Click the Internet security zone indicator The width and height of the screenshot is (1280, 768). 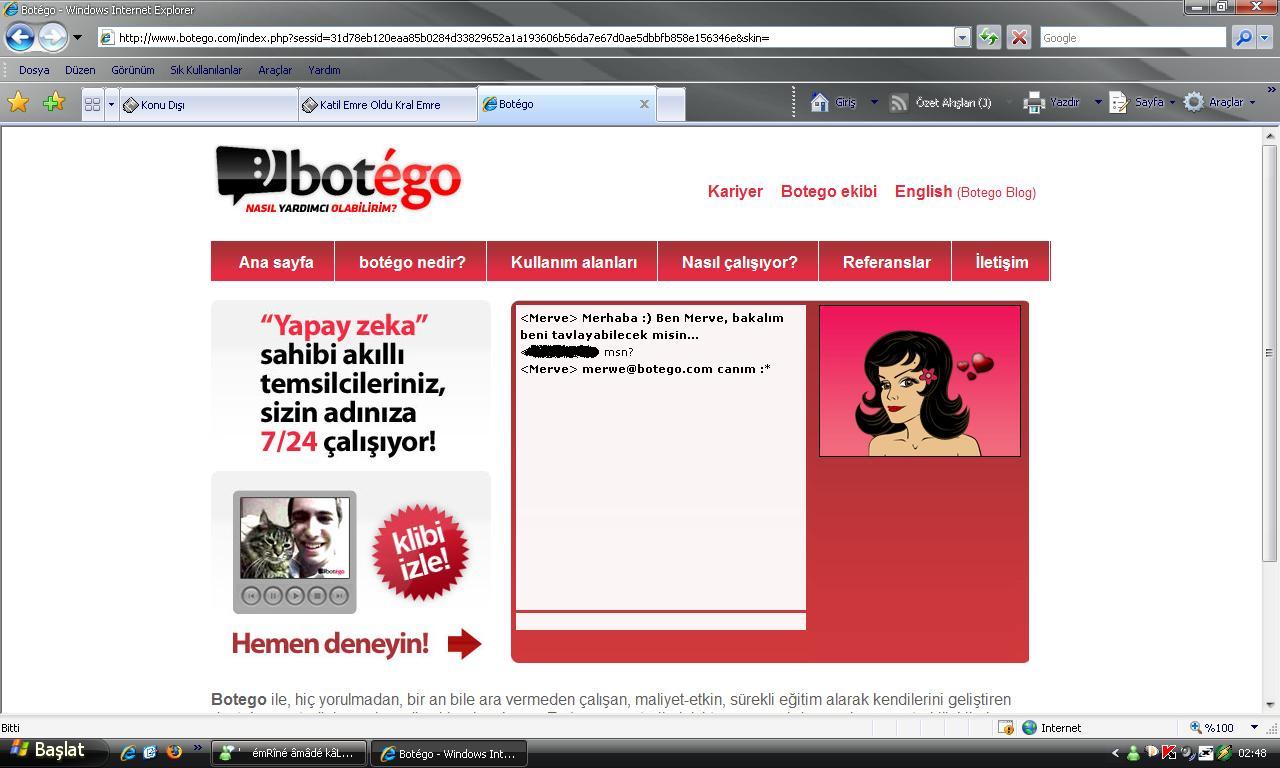click(1052, 727)
